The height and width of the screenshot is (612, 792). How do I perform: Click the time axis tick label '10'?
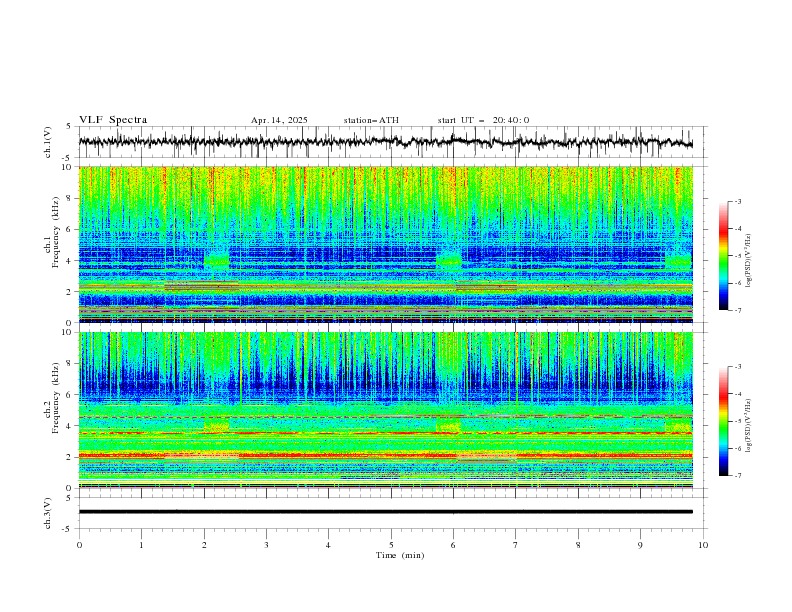703,545
